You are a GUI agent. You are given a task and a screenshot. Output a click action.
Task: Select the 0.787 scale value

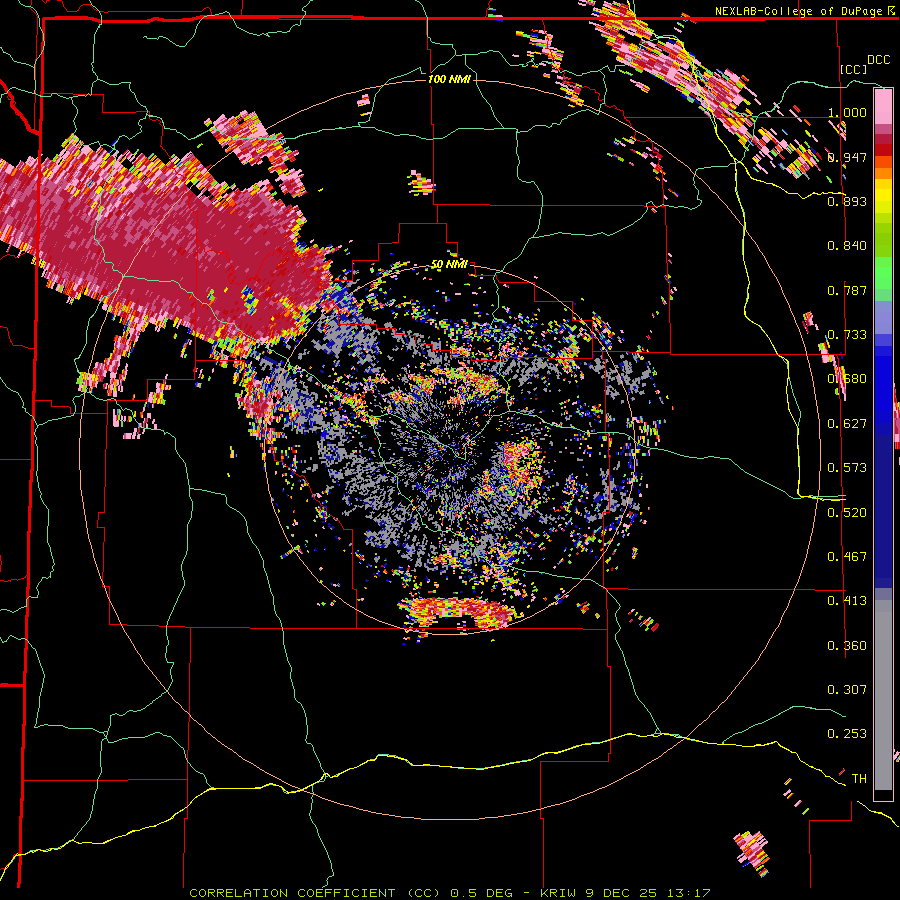pyautogui.click(x=847, y=290)
